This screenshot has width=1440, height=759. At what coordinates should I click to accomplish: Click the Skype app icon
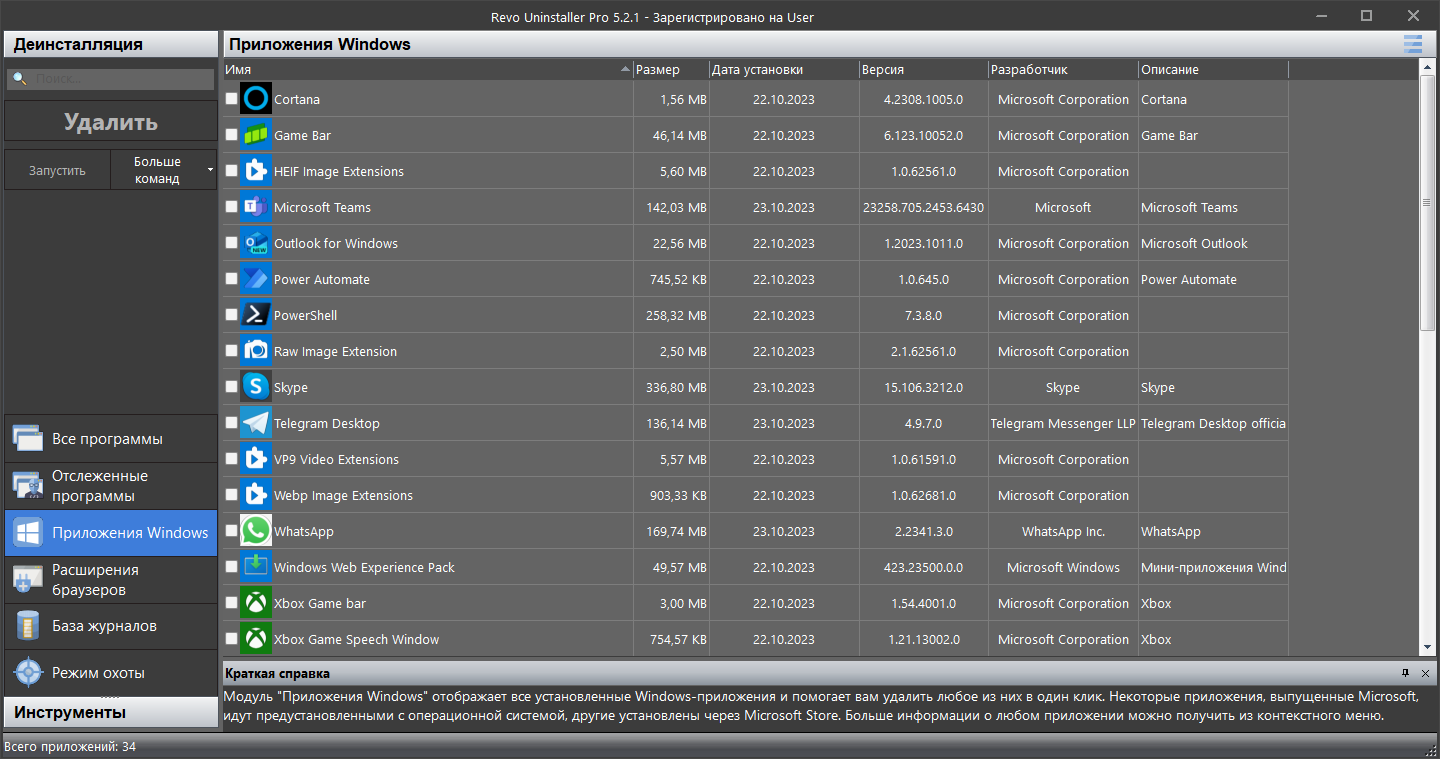click(256, 386)
